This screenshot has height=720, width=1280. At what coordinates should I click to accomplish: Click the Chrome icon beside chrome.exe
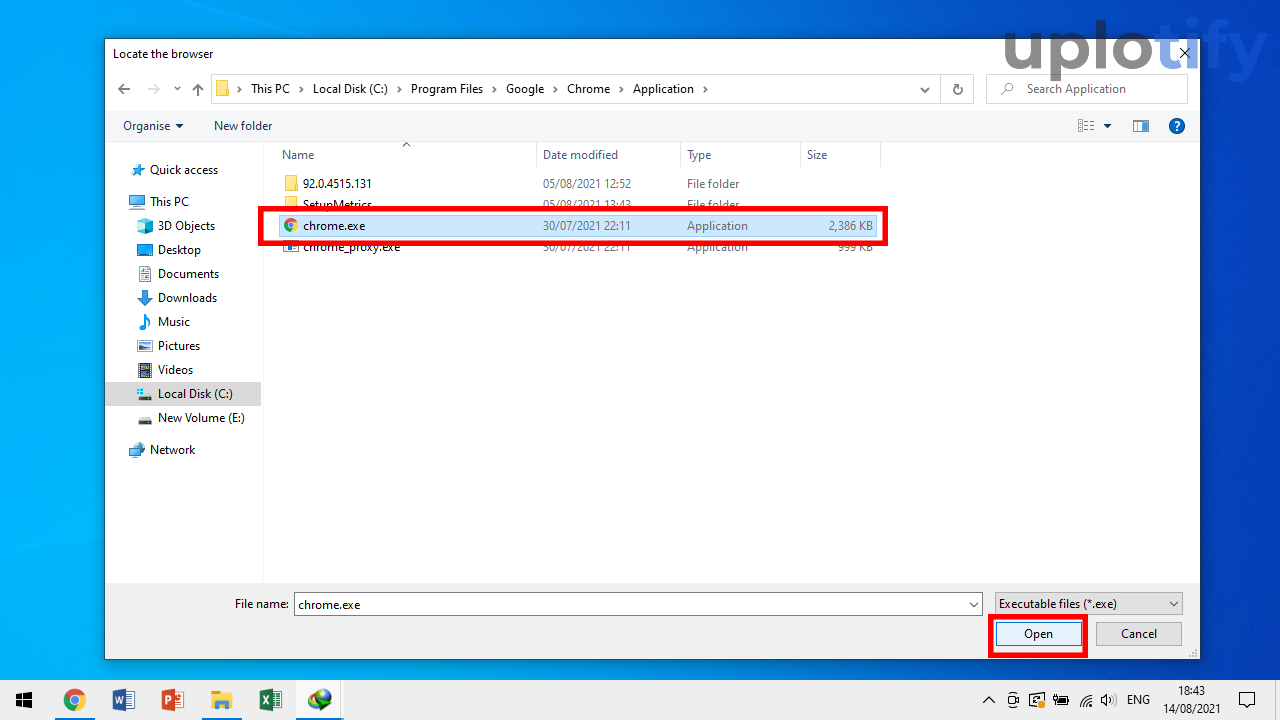291,226
